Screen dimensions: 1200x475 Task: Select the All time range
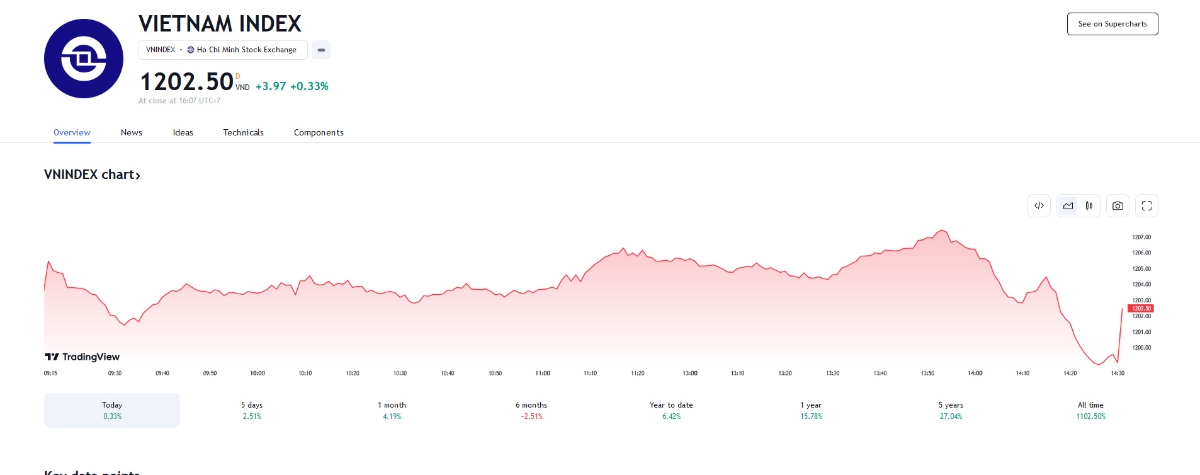(1089, 410)
